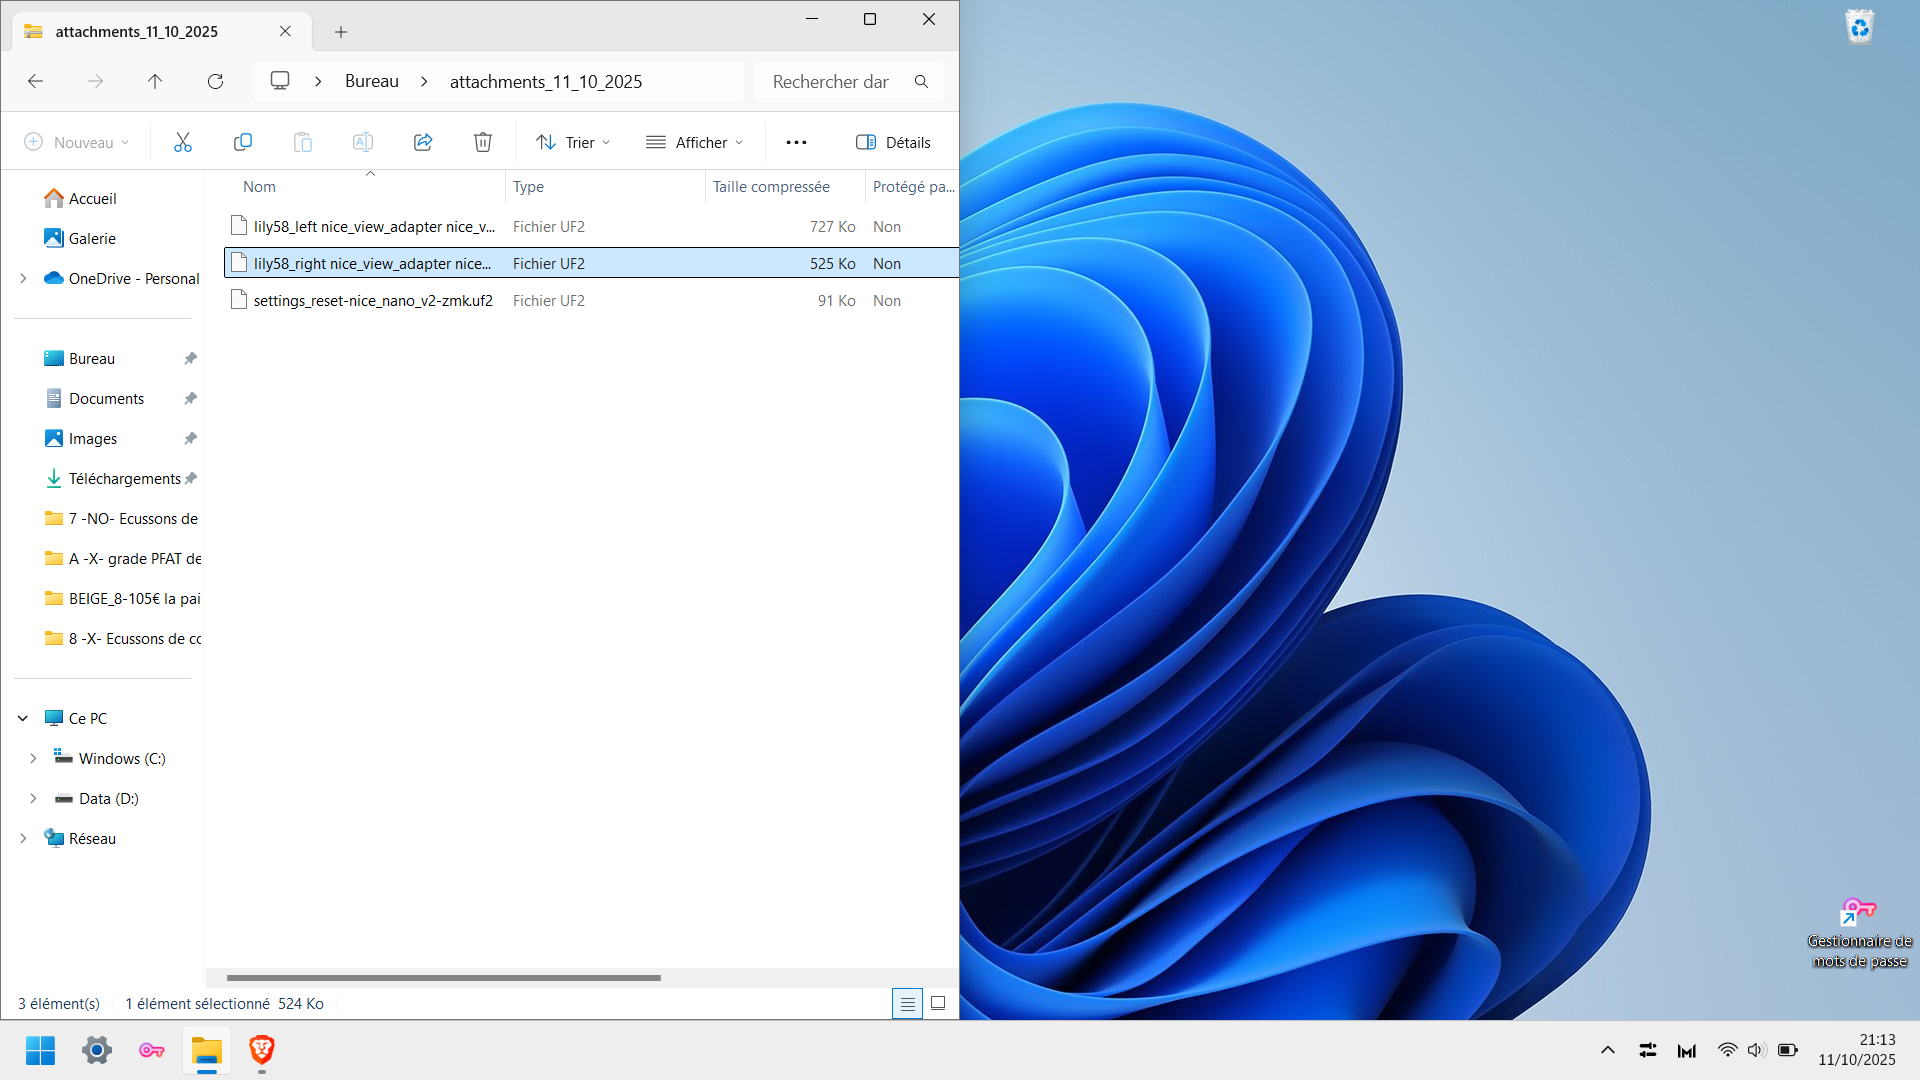Switch to details list view in status bar
This screenshot has height=1080, width=1920.
[907, 1003]
